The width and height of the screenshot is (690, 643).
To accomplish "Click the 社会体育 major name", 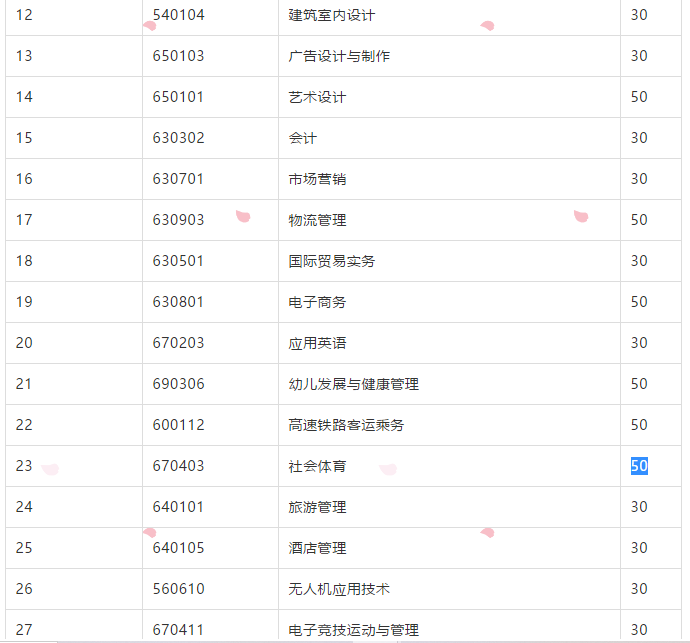I will click(x=317, y=466).
